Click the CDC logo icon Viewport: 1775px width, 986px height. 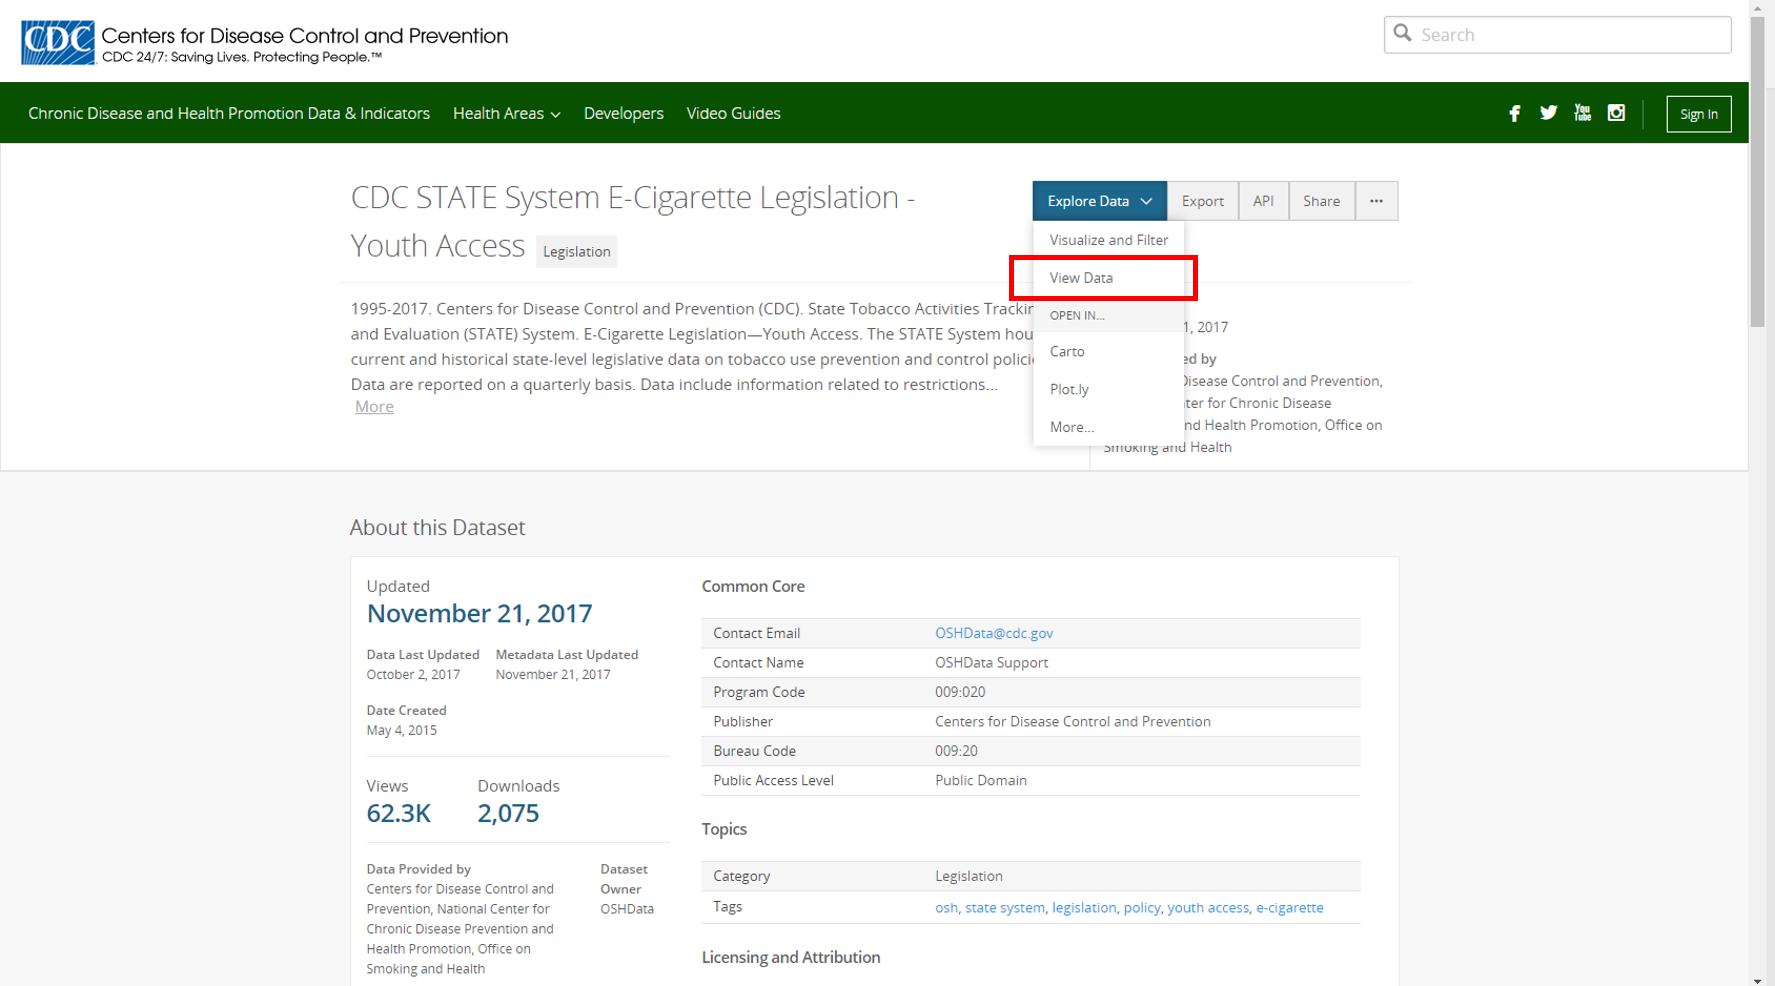[58, 42]
